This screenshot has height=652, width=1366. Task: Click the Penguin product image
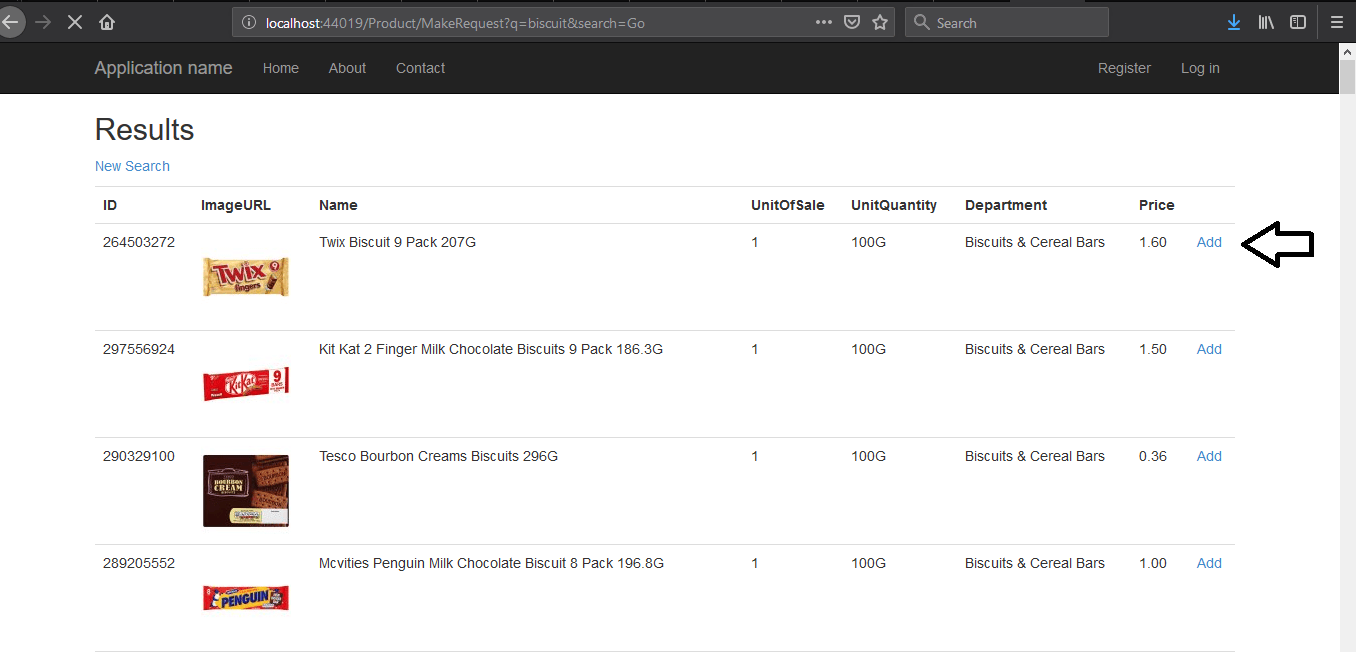point(246,598)
